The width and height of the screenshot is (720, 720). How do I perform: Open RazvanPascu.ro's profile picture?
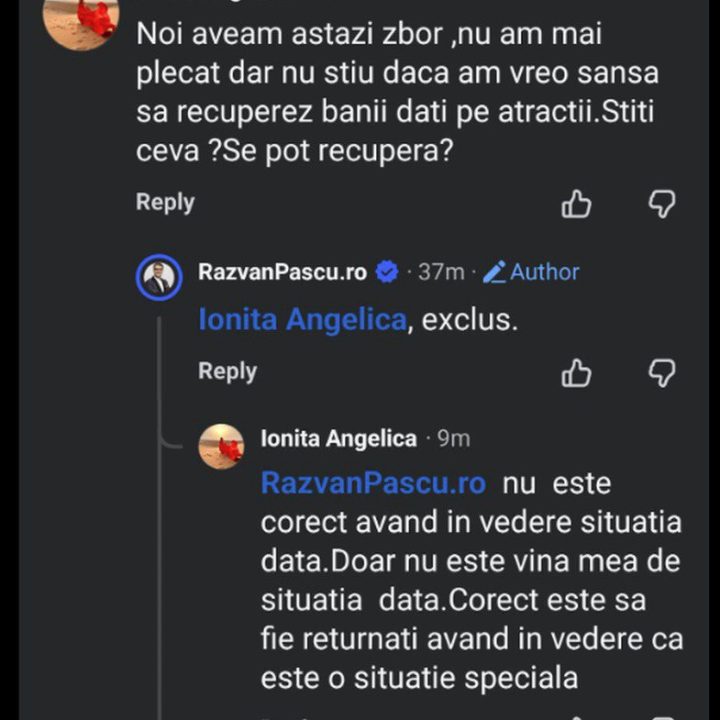159,277
